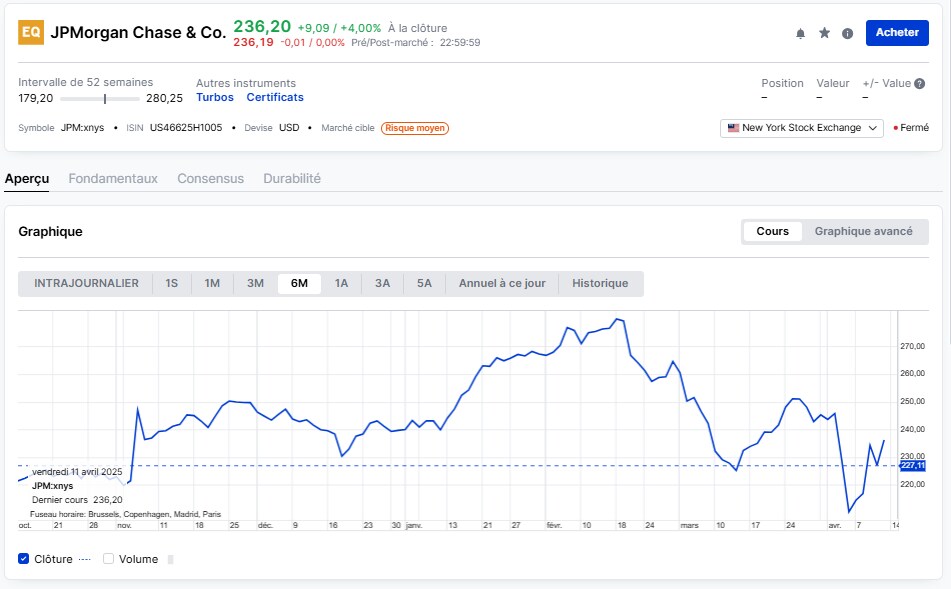
Task: Open New York Stock Exchange dropdown
Action: tap(802, 128)
